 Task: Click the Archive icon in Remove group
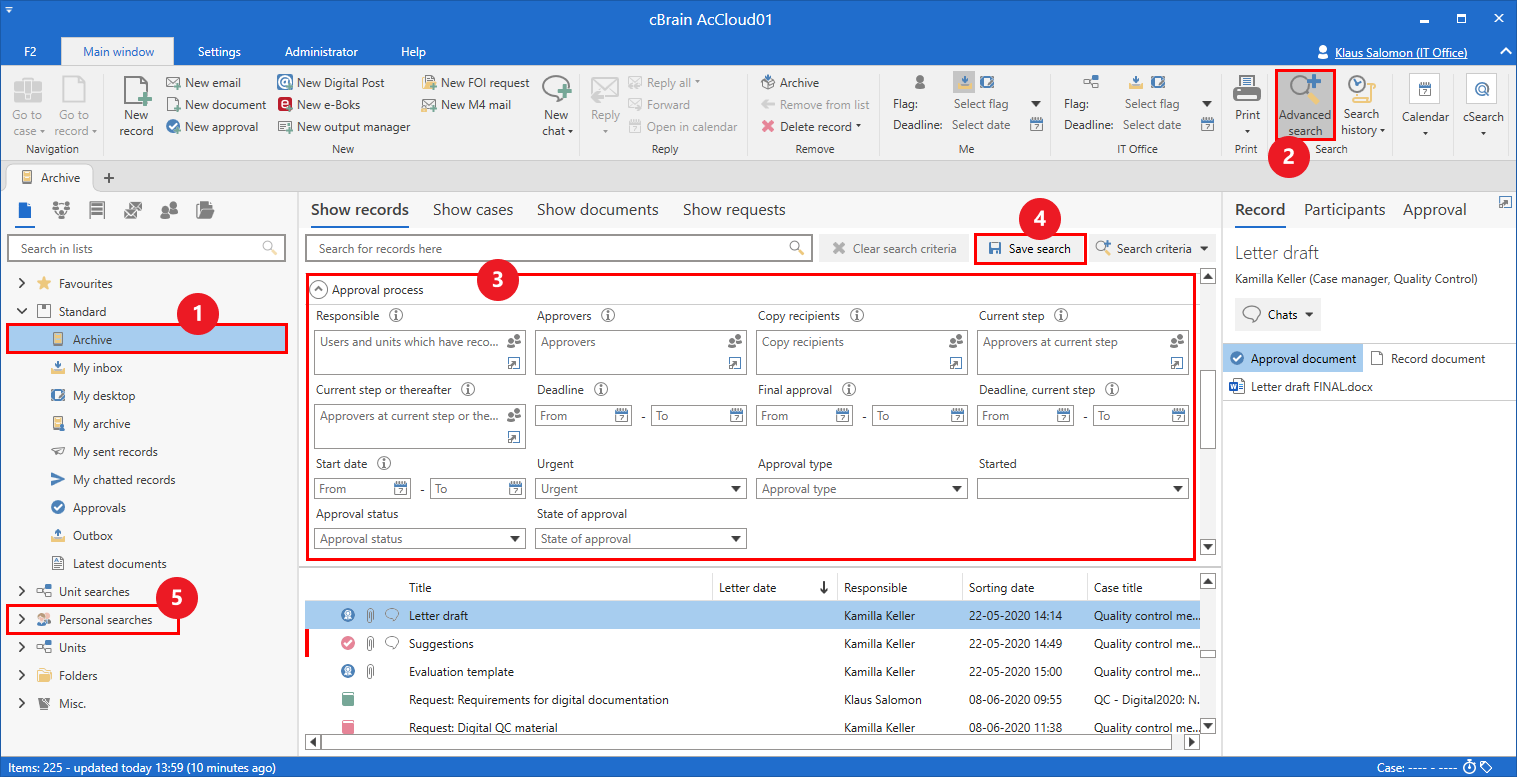click(x=769, y=83)
